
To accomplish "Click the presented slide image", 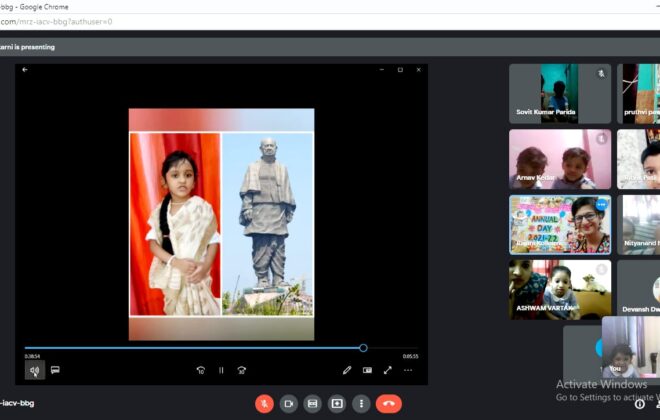I will 221,224.
